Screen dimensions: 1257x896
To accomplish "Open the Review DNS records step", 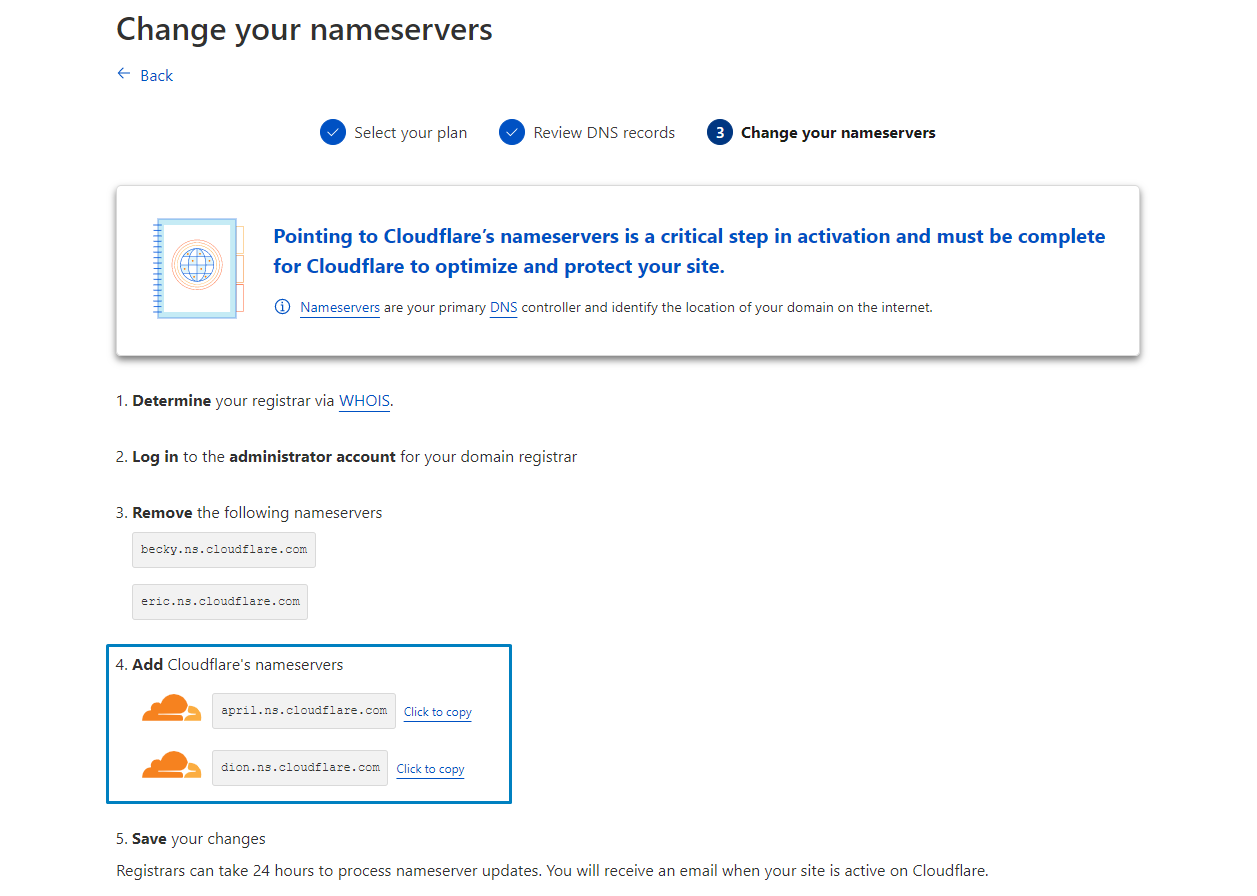I will pyautogui.click(x=604, y=133).
